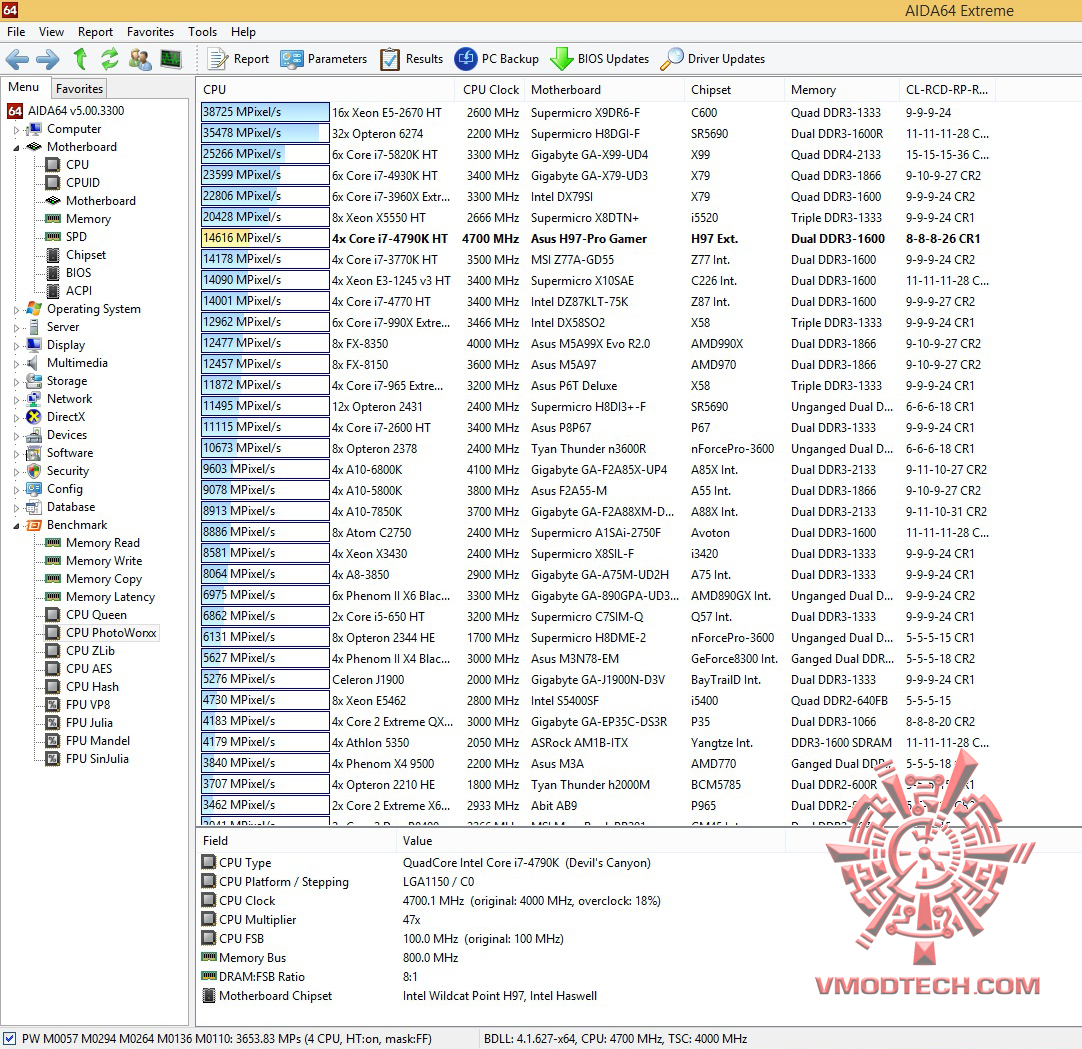The image size is (1082, 1049).
Task: Select the highlighted 14616 MPixel/s result bar
Action: click(265, 238)
